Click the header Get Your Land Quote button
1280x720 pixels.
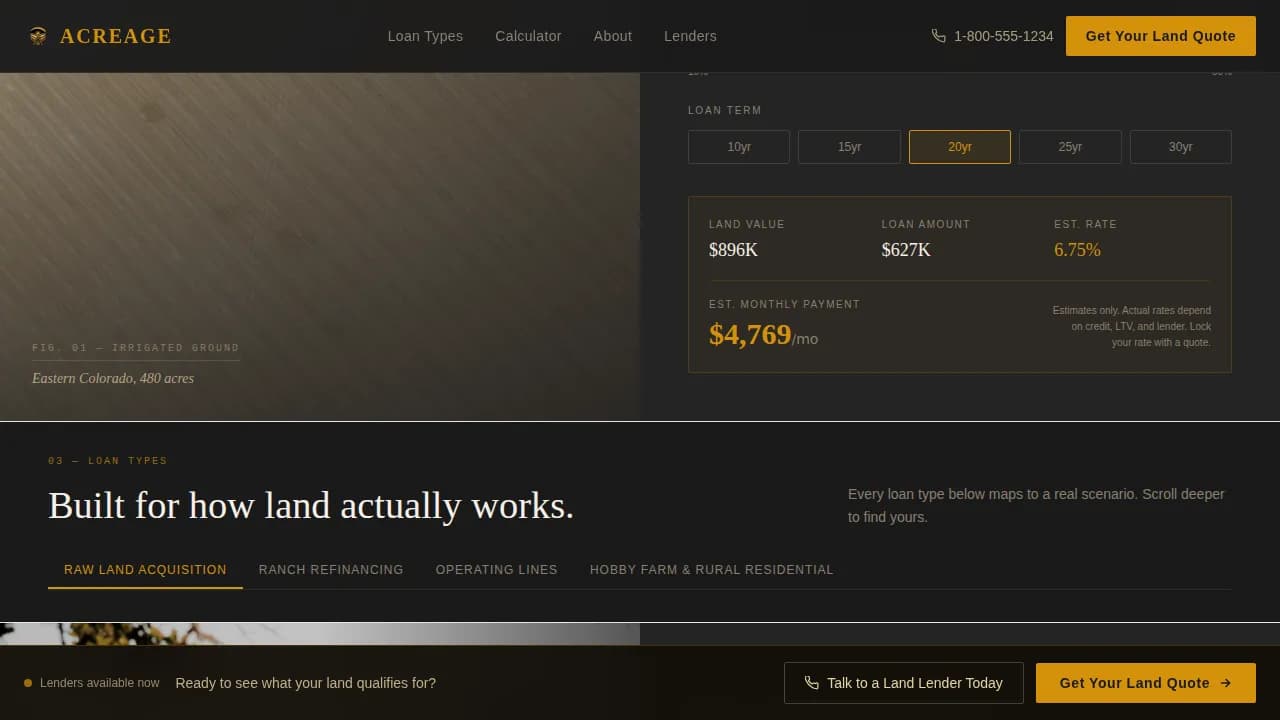pyautogui.click(x=1161, y=36)
